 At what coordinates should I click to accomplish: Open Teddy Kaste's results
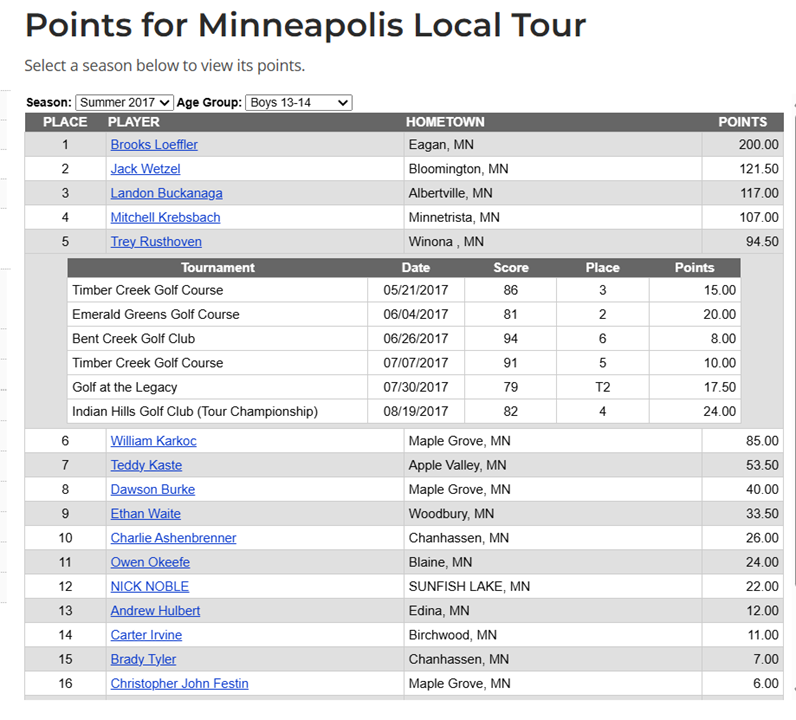[146, 465]
